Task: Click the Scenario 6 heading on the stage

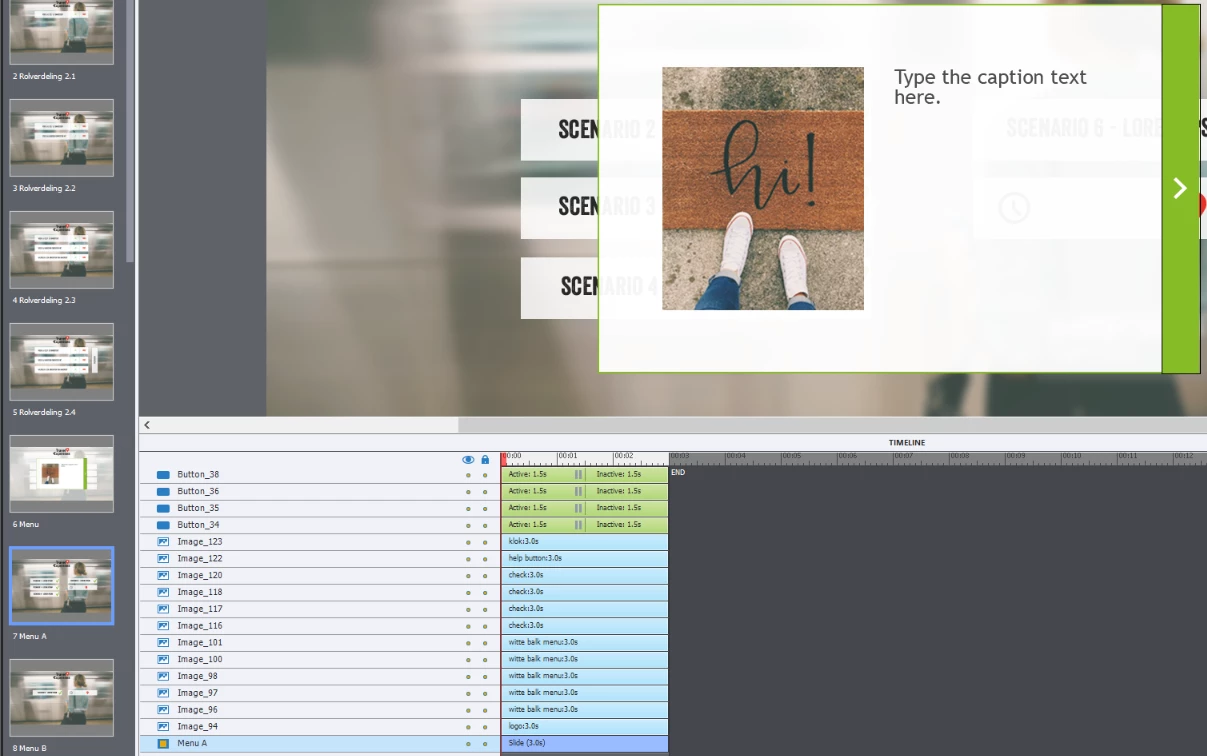Action: [x=1082, y=128]
